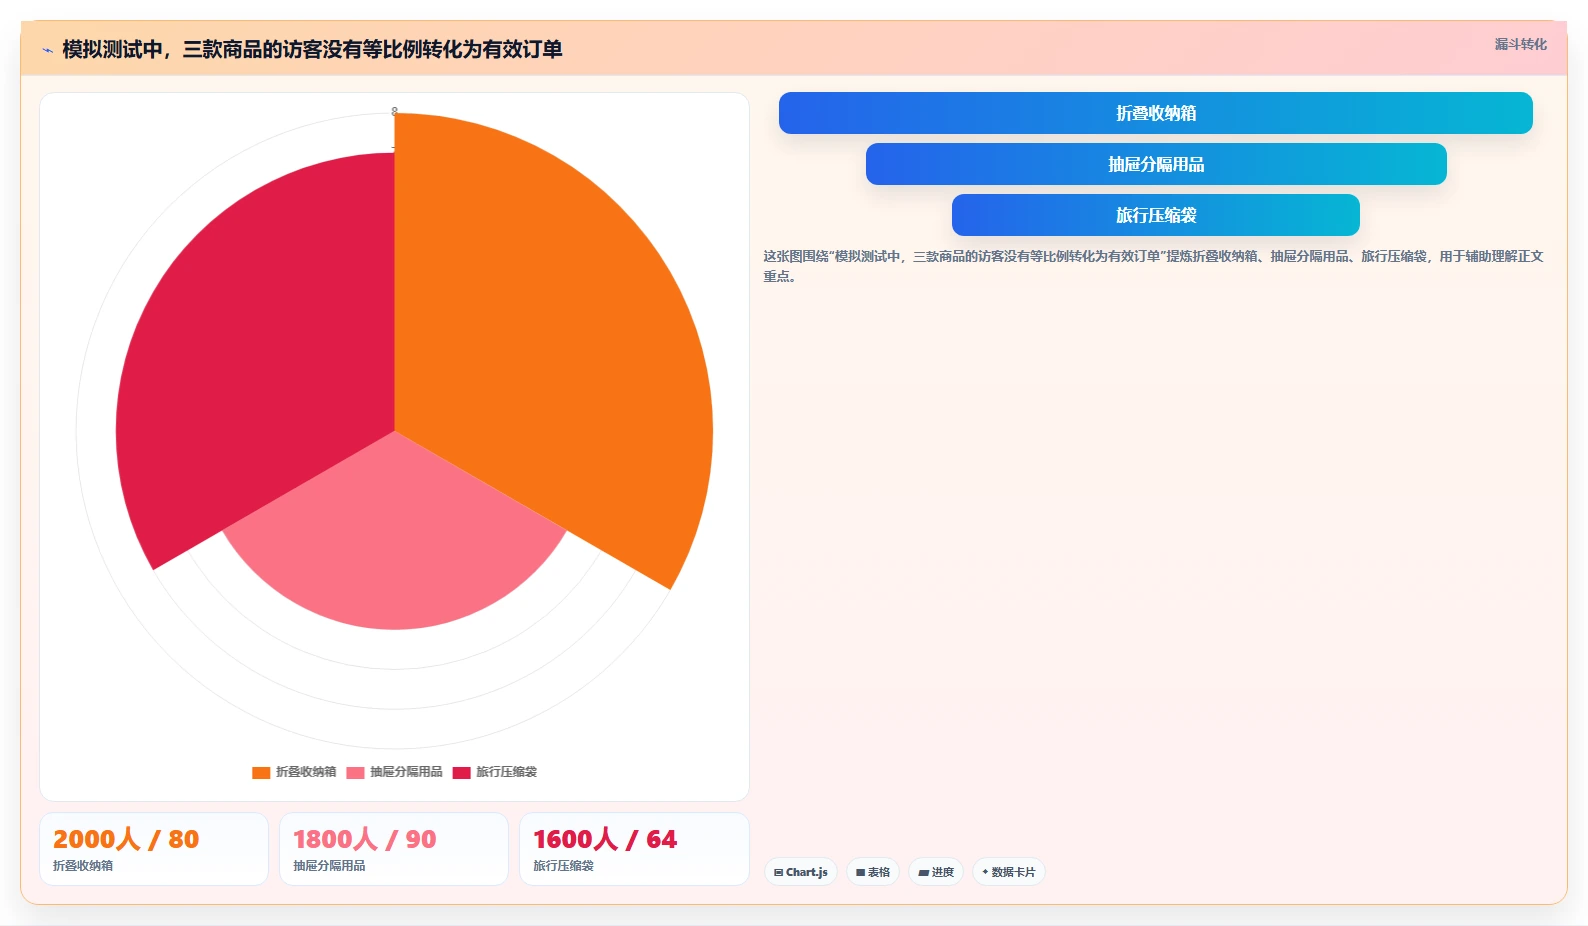Toggle 旅行压缩袋 legend red swatch
The width and height of the screenshot is (1588, 926).
(x=461, y=772)
